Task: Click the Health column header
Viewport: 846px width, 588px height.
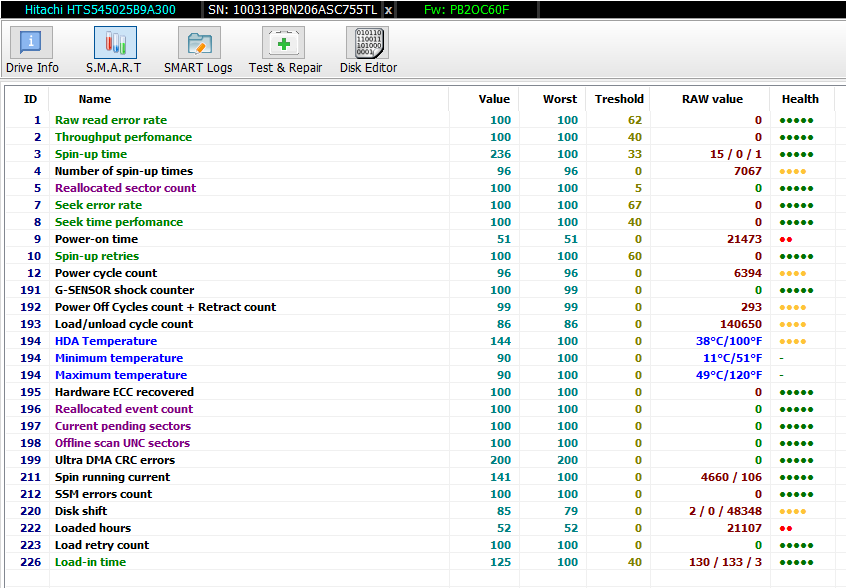Action: [x=800, y=99]
